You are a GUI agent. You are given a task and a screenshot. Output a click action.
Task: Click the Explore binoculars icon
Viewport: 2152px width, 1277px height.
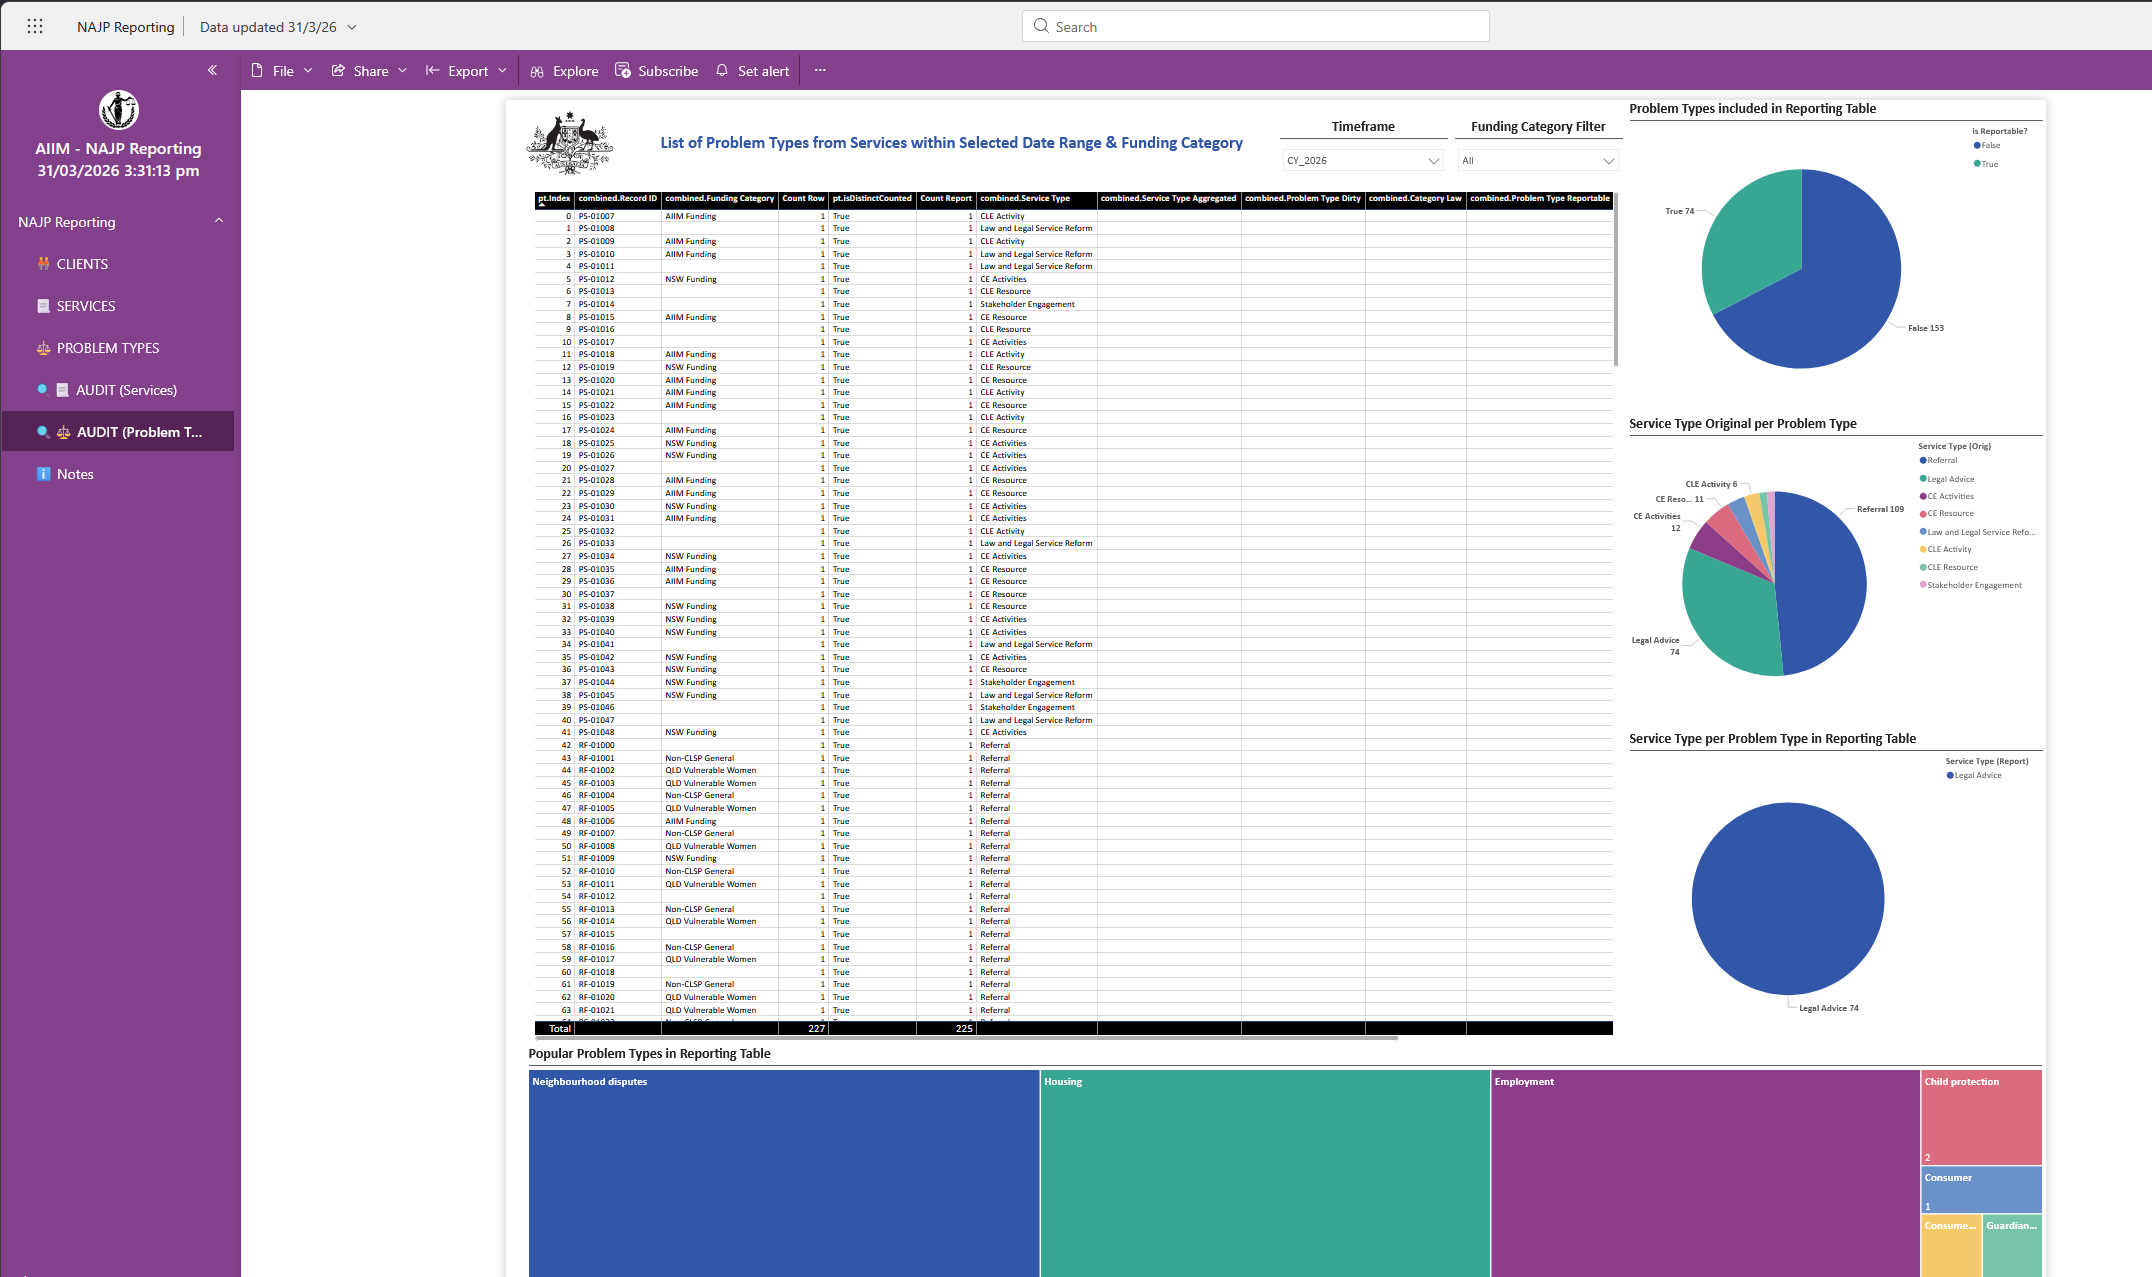[x=537, y=71]
